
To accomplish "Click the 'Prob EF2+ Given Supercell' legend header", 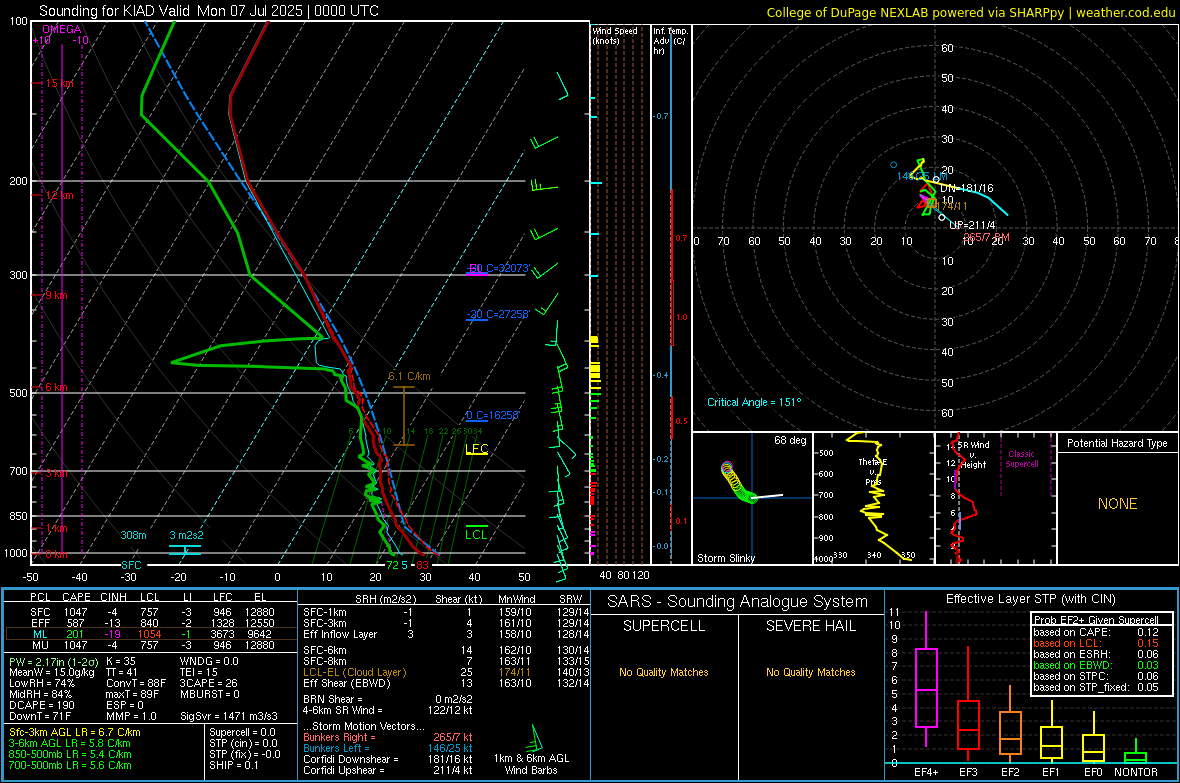I will 1096,620.
